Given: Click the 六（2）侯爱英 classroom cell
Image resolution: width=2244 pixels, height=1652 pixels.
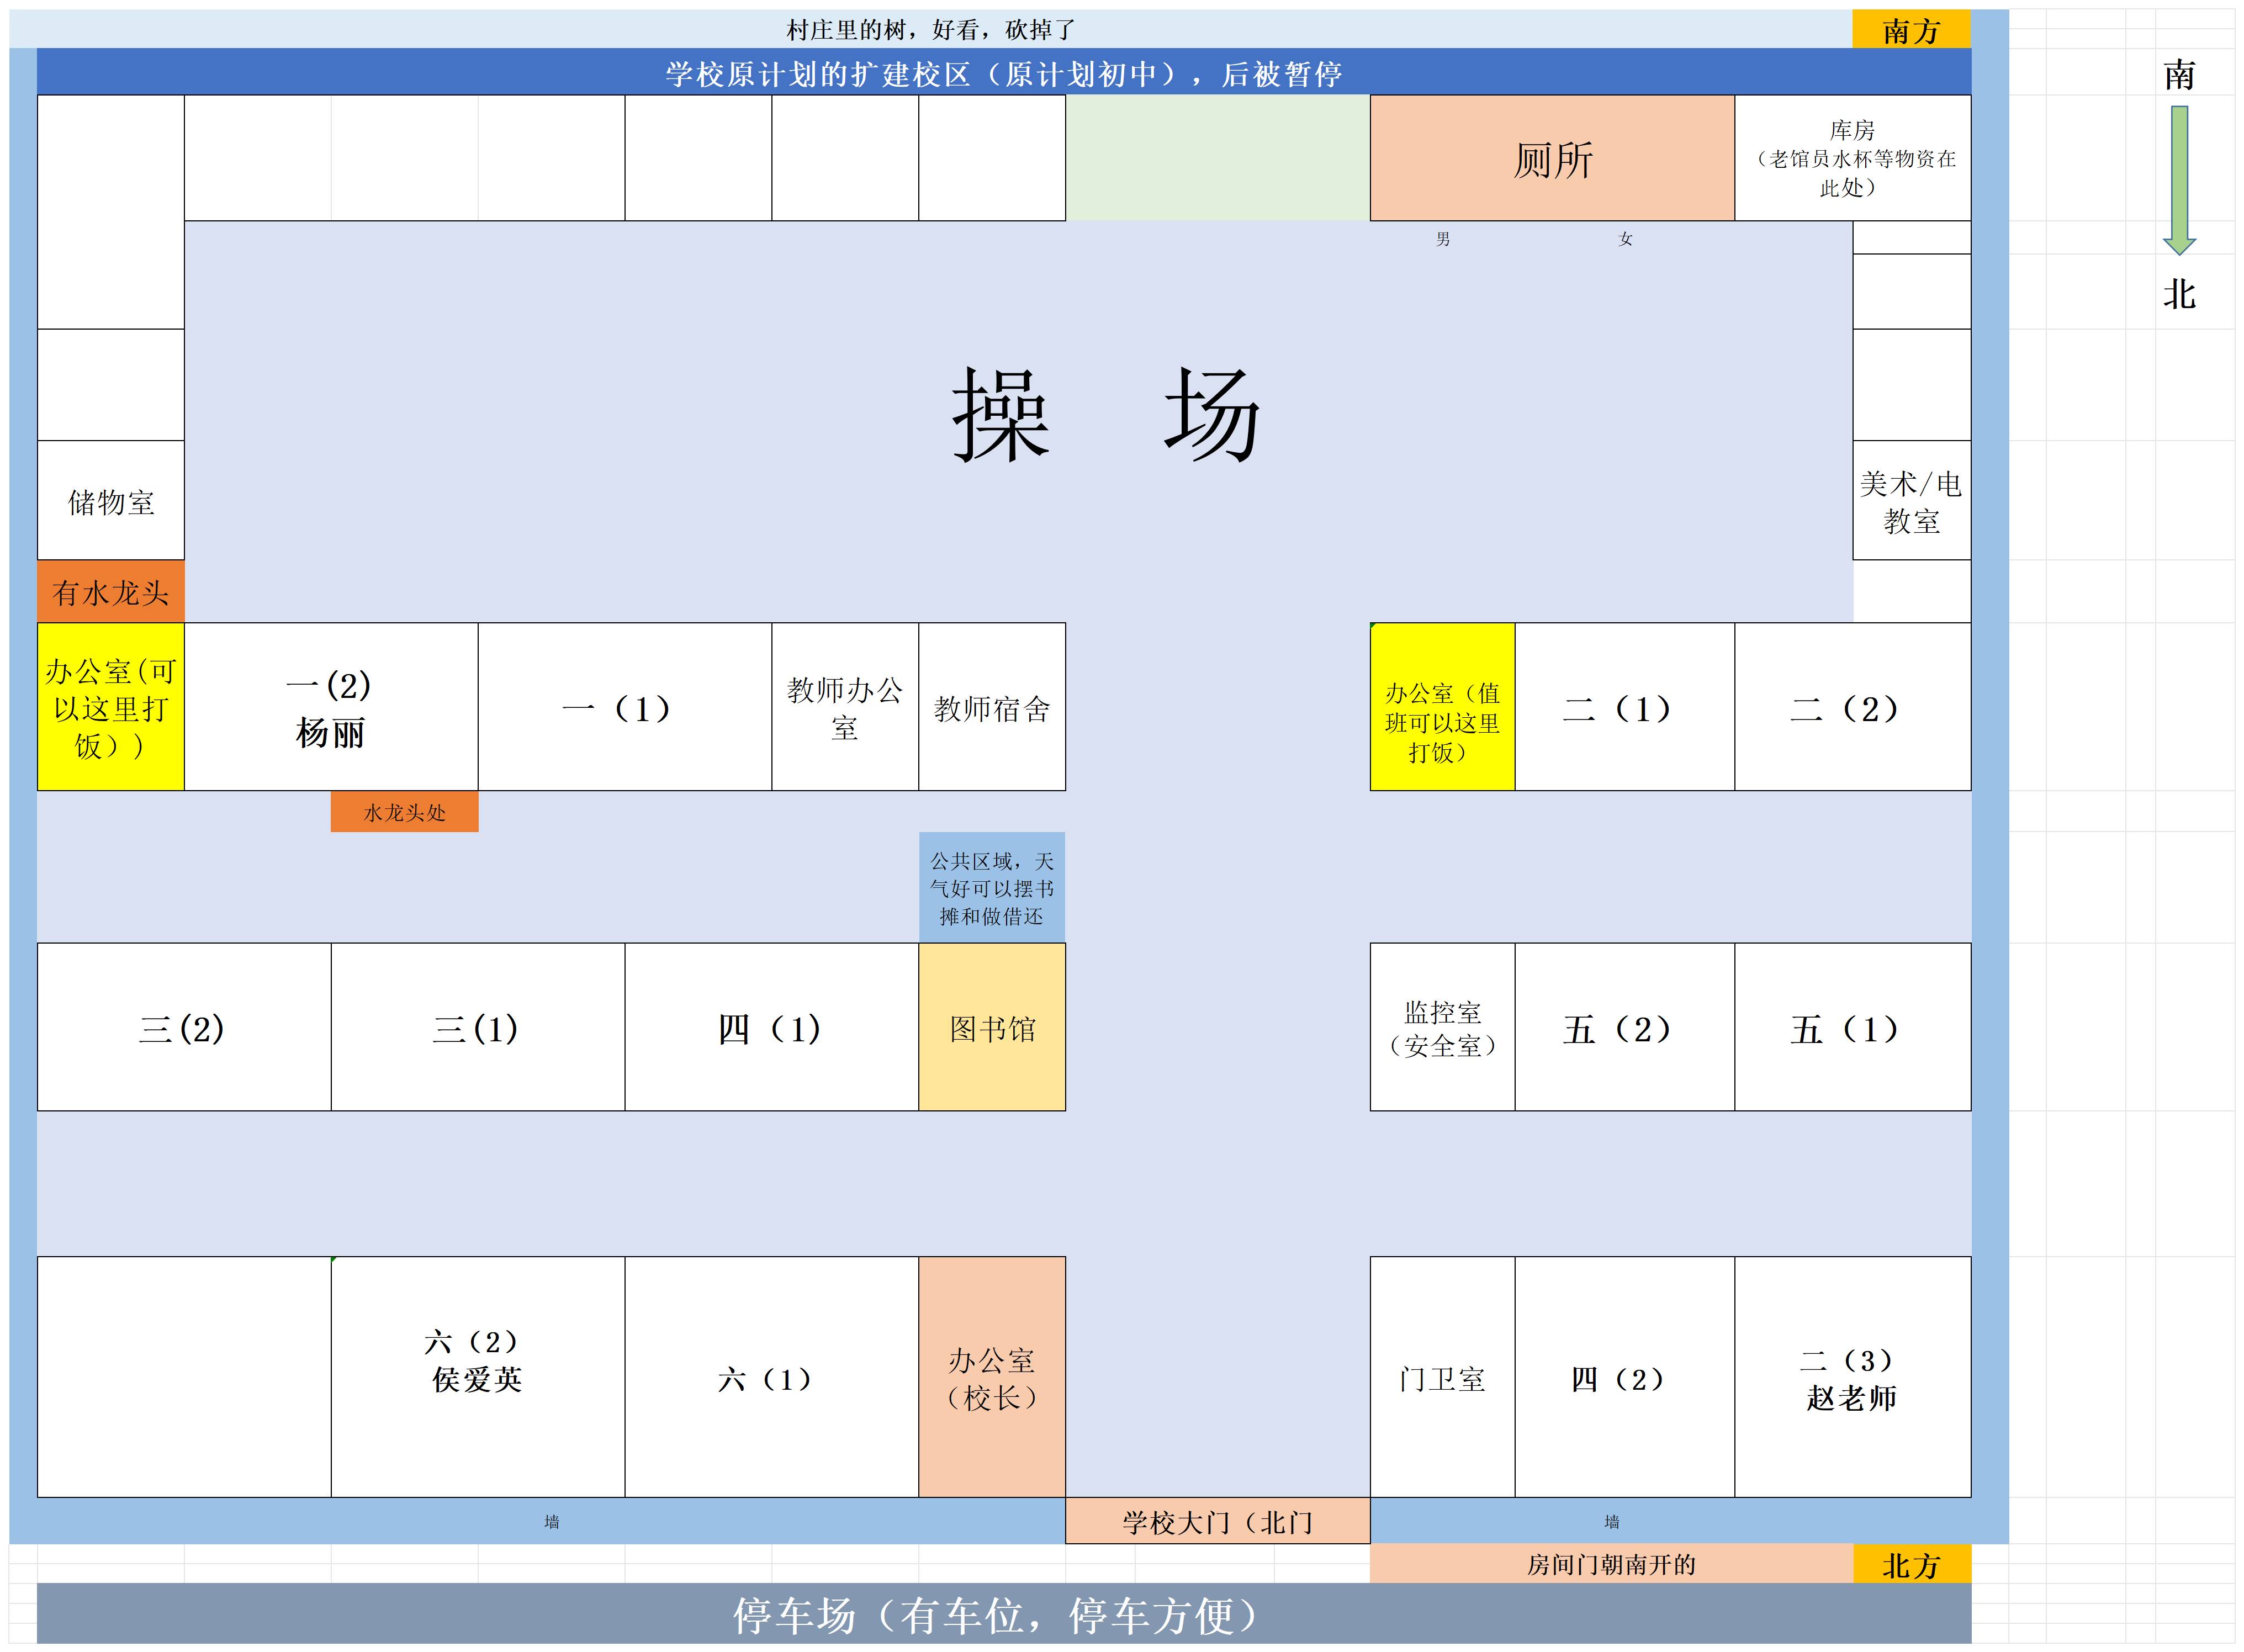Looking at the screenshot, I should tap(477, 1376).
